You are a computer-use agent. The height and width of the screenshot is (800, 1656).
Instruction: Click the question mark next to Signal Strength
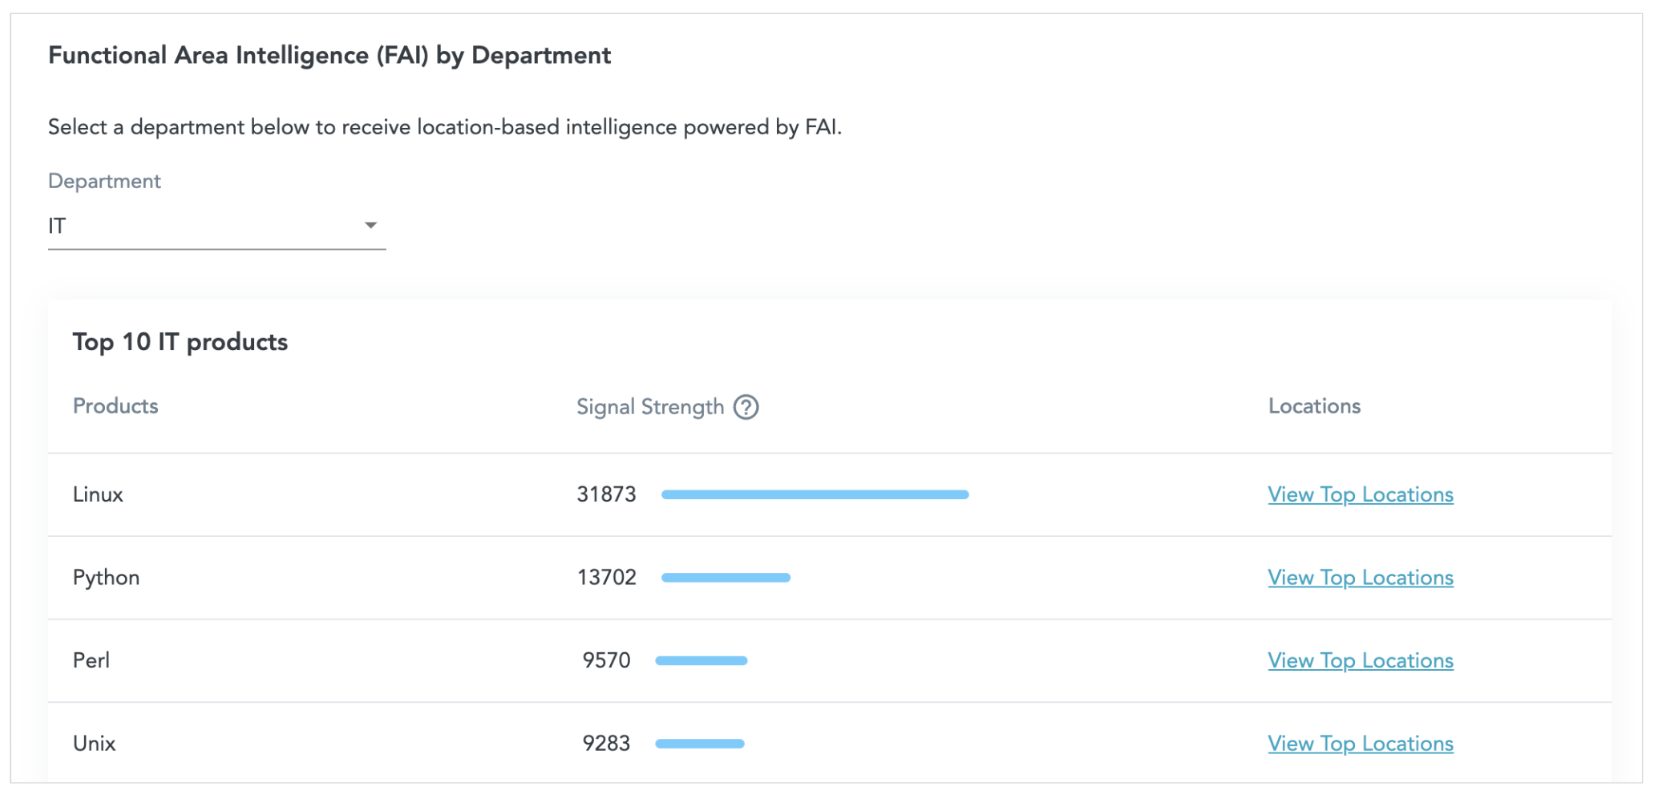(x=746, y=407)
